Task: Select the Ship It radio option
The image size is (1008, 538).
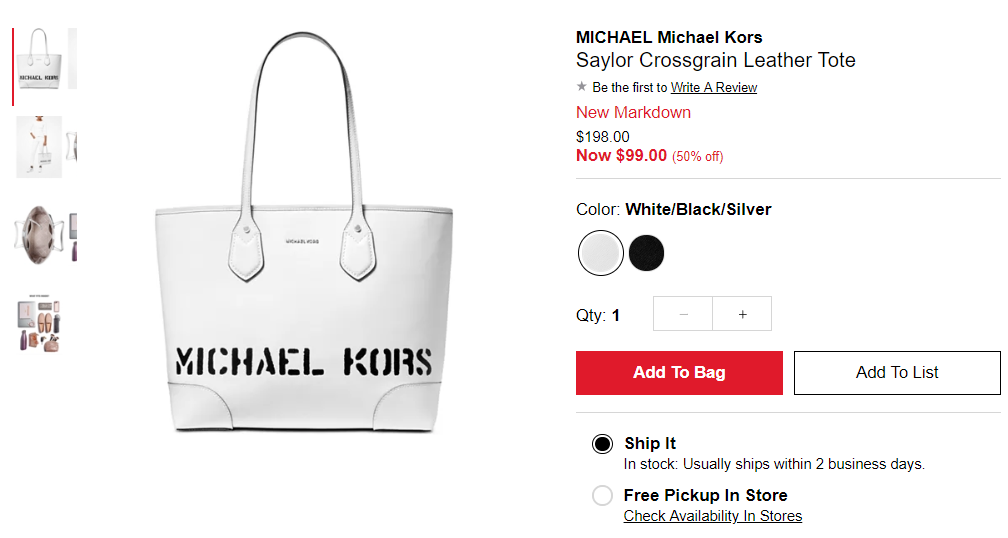Action: point(602,444)
